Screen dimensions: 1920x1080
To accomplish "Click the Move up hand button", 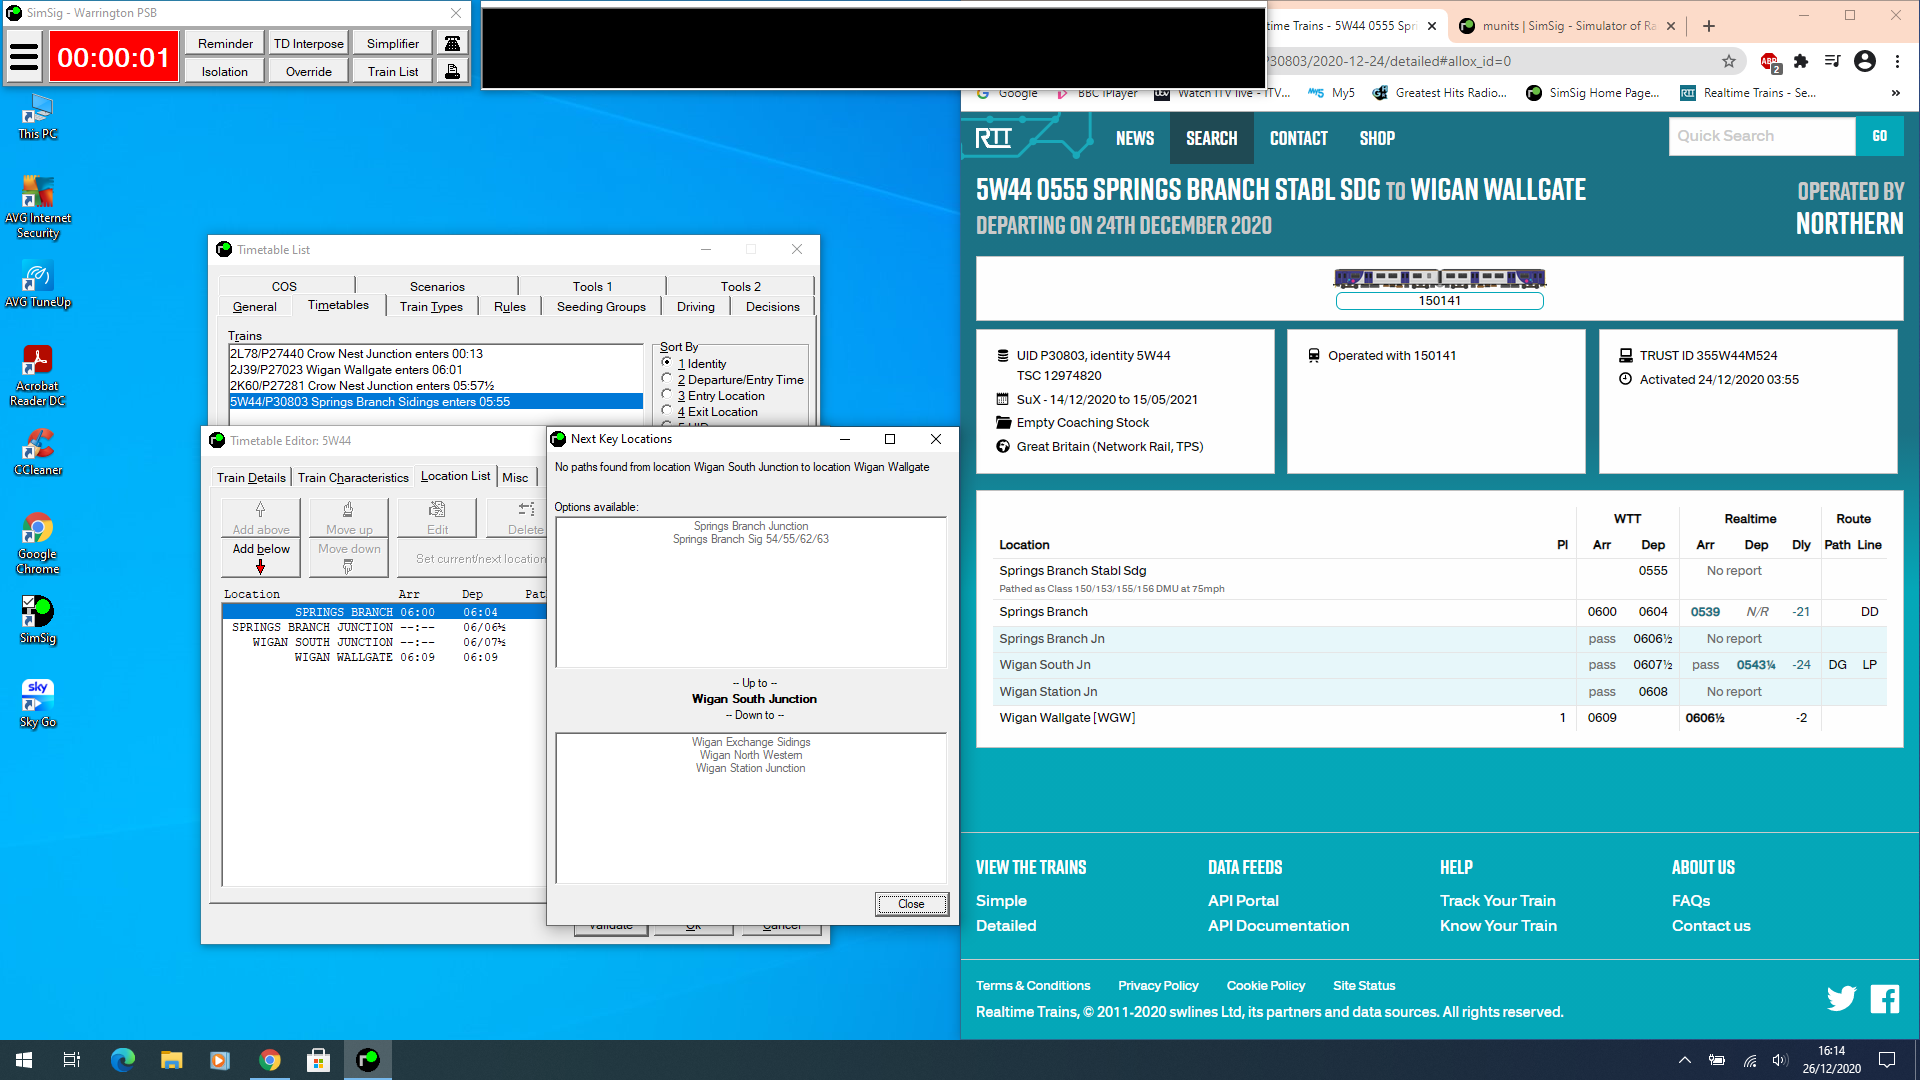I will click(x=349, y=518).
